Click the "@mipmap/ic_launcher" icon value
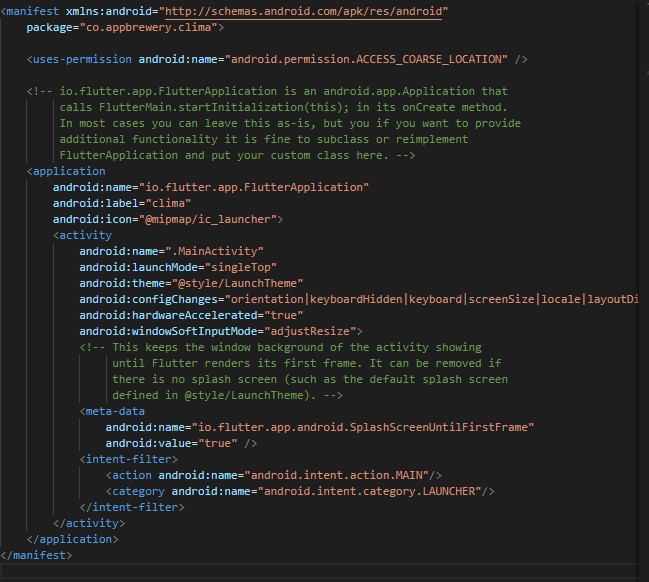 click(208, 219)
